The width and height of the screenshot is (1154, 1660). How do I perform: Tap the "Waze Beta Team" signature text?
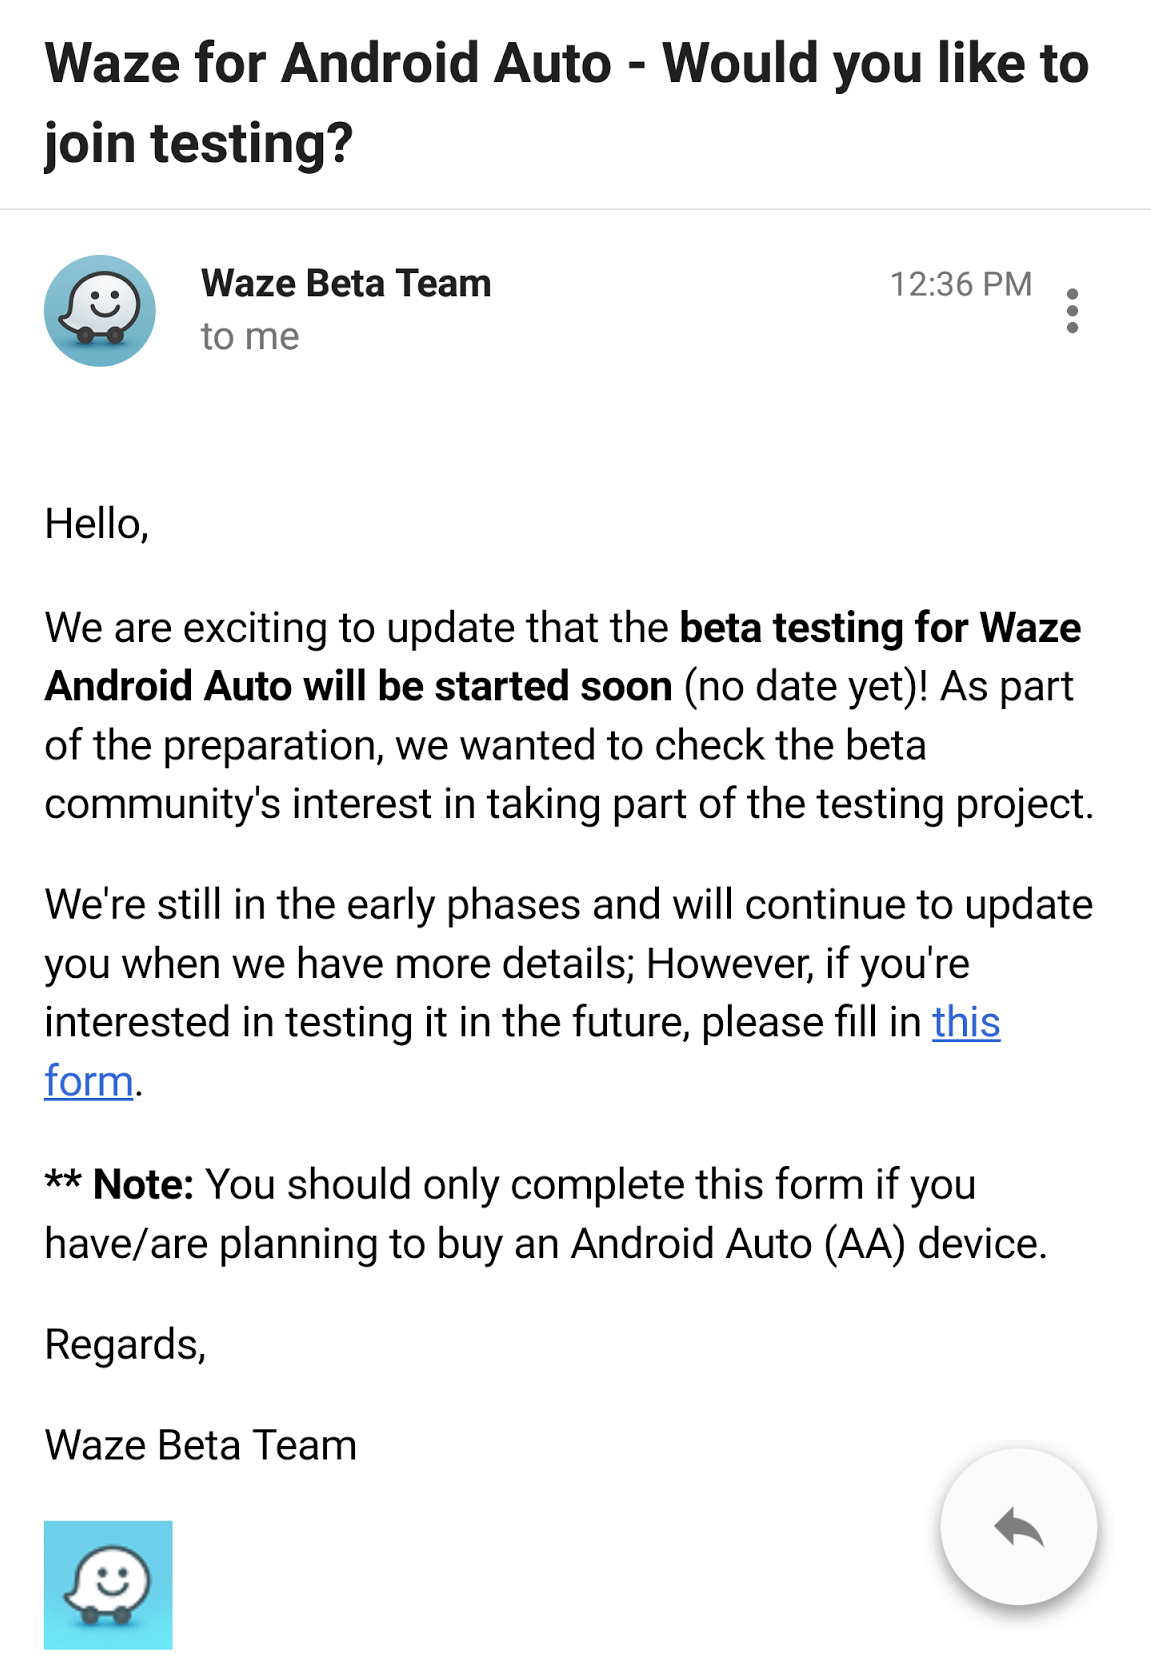[201, 1445]
